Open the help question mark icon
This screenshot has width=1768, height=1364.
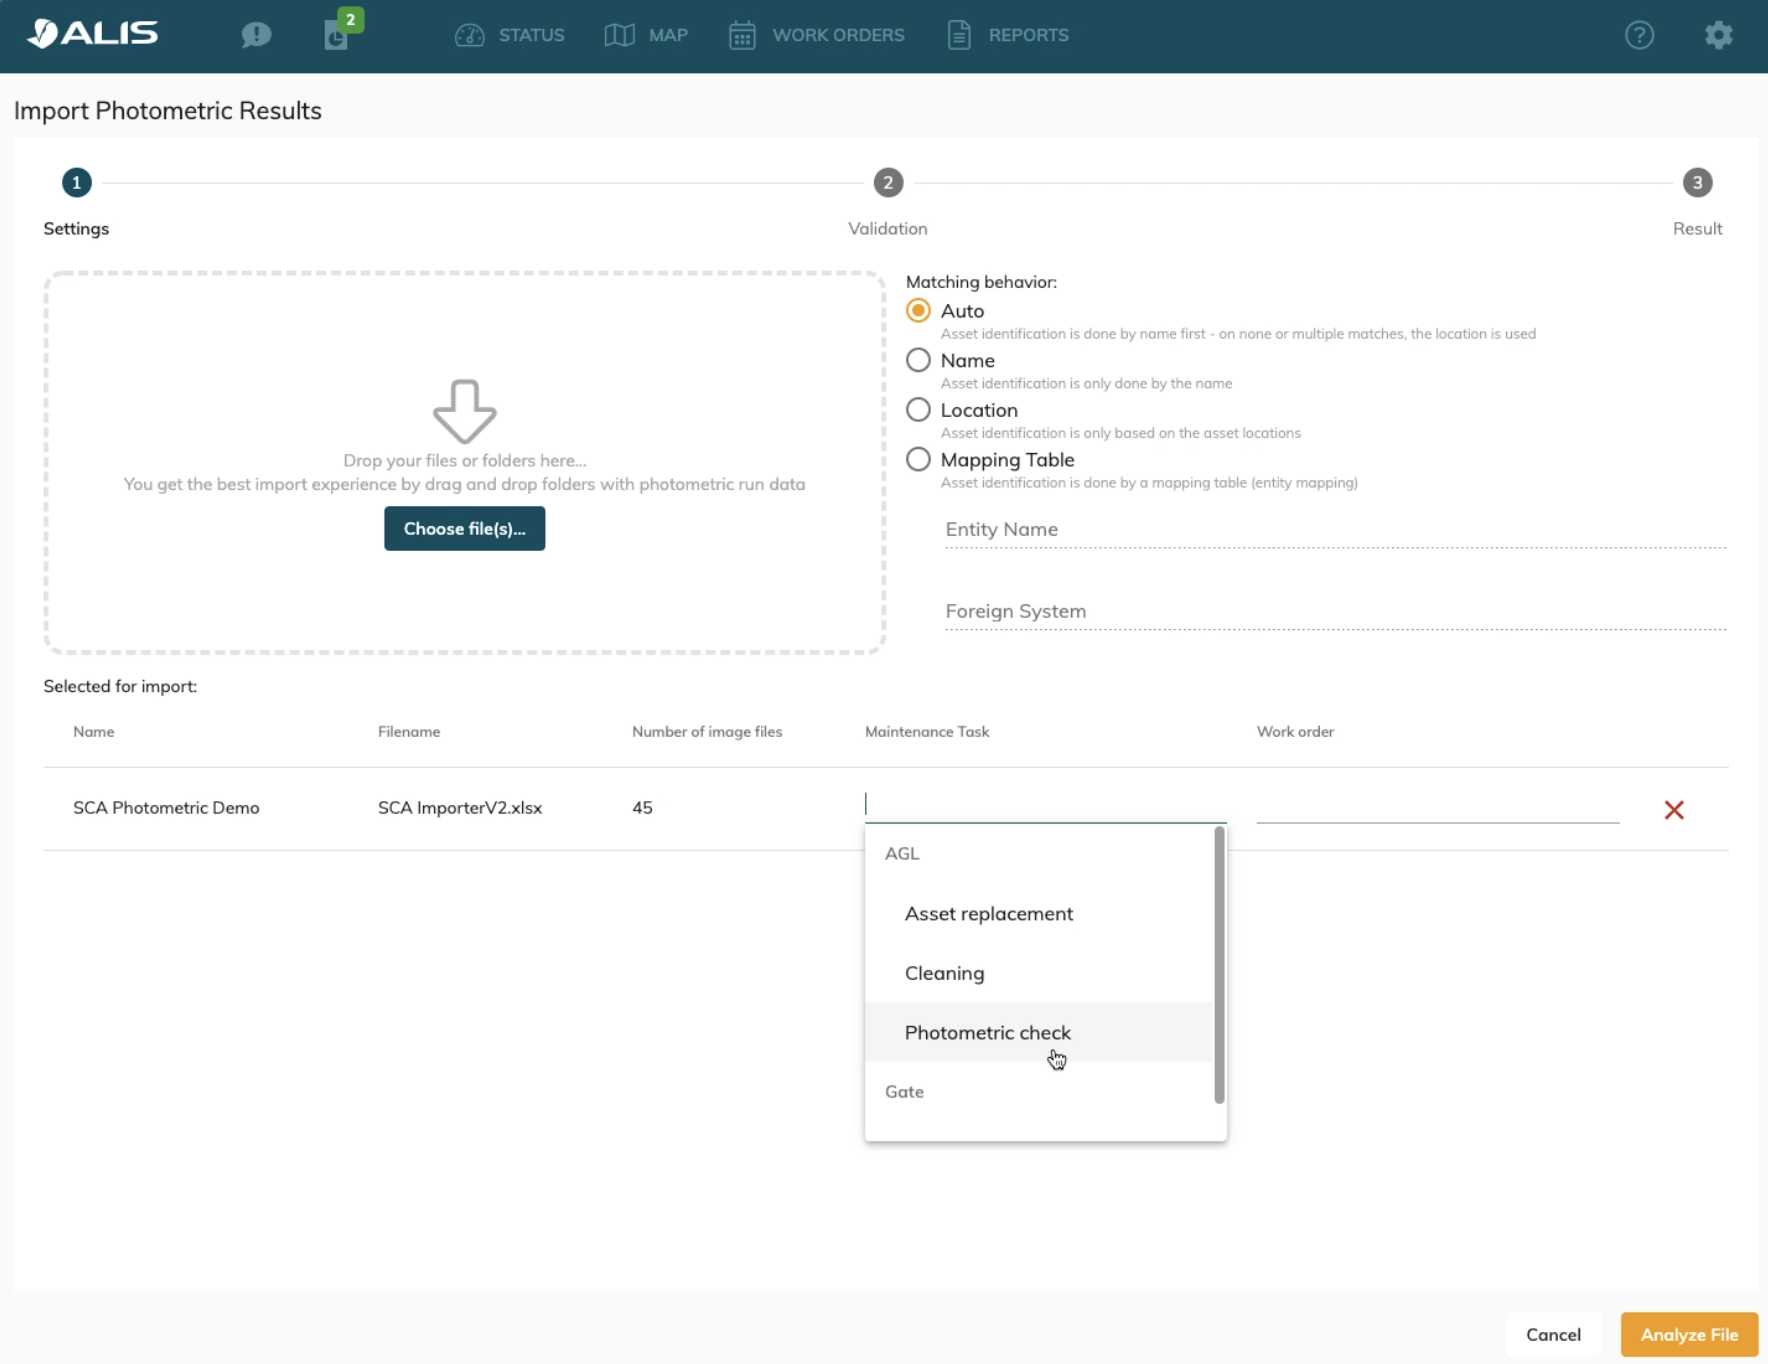pos(1639,35)
